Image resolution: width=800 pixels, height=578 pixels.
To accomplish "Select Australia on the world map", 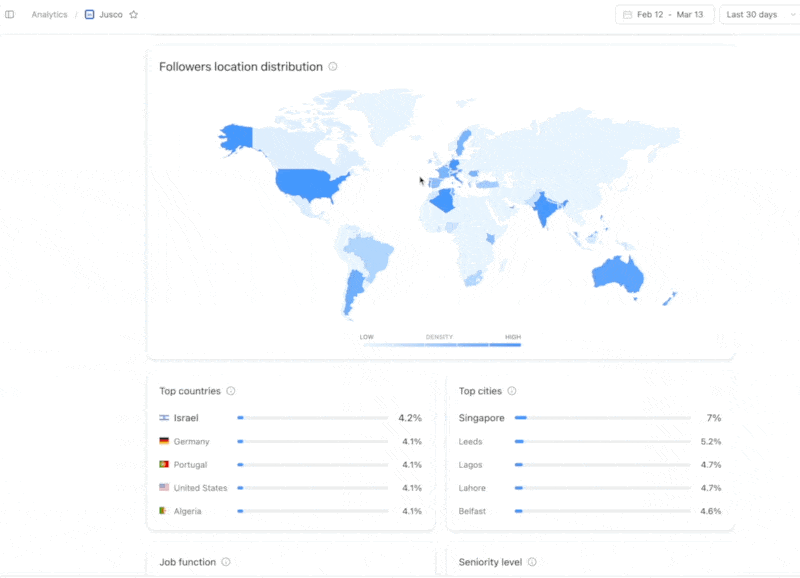I will click(x=615, y=272).
